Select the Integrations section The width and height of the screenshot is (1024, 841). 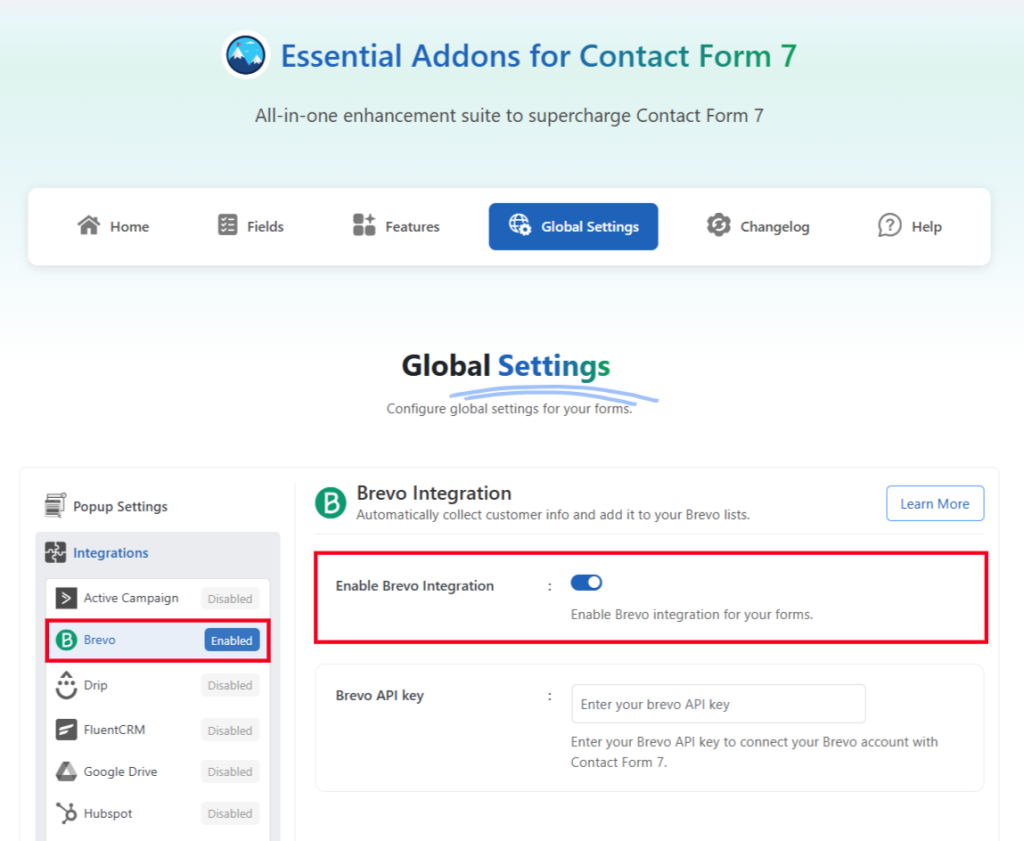click(x=157, y=553)
